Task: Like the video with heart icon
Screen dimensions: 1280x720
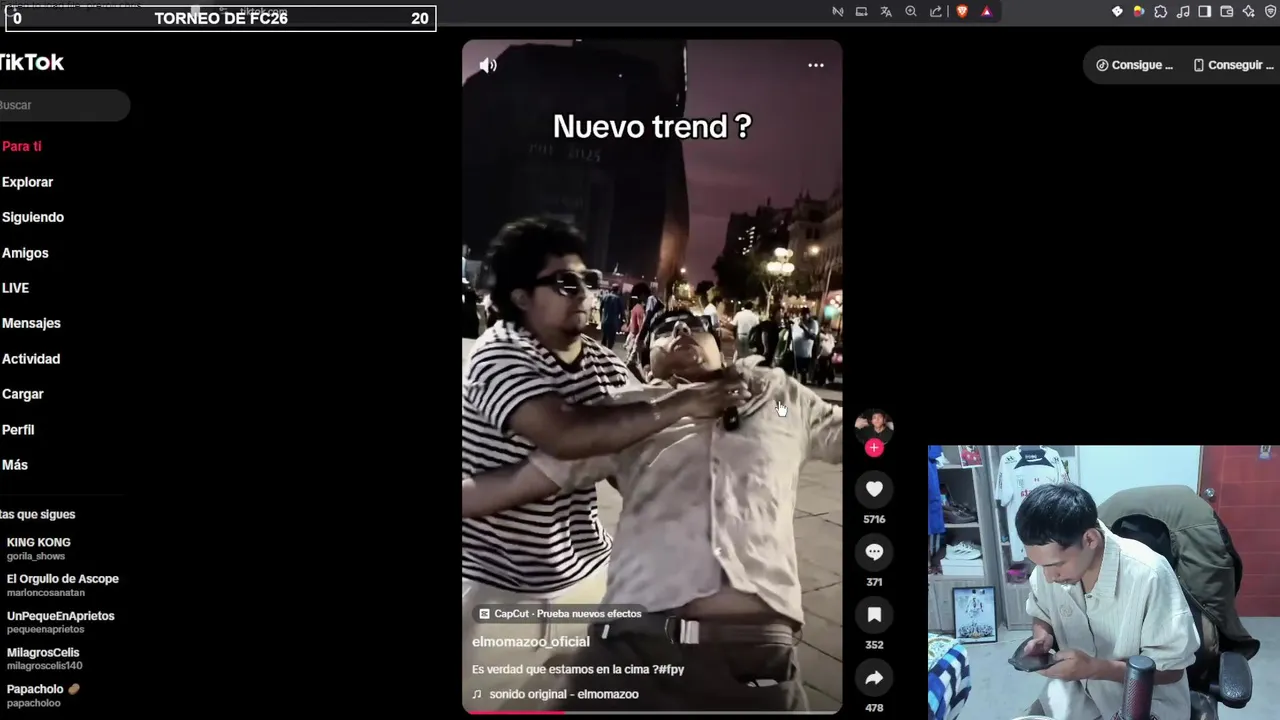Action: pos(874,489)
